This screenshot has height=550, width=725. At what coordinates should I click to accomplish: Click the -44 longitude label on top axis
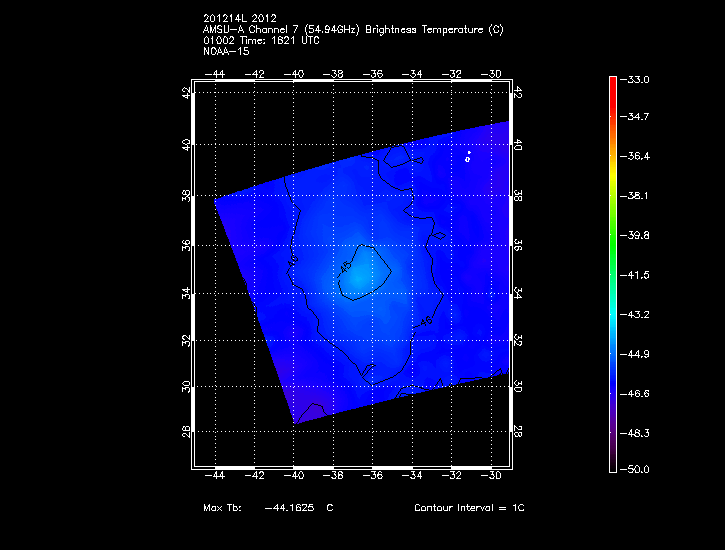click(x=216, y=74)
